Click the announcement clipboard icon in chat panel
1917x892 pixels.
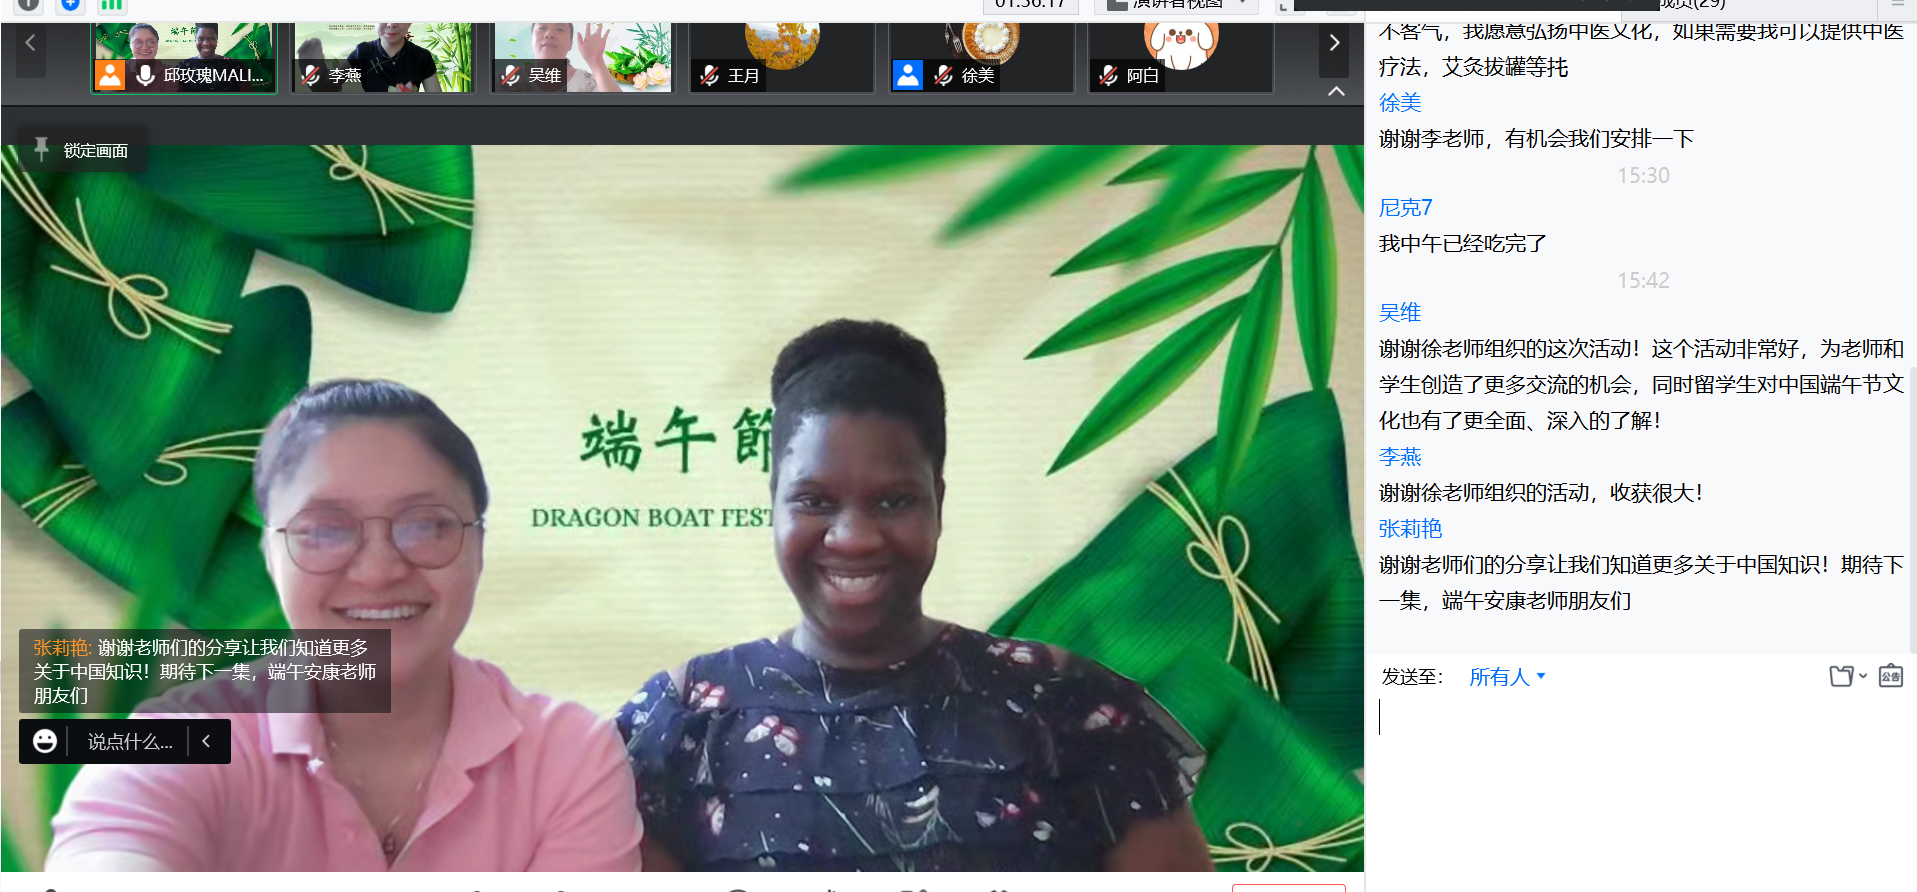pos(1890,676)
